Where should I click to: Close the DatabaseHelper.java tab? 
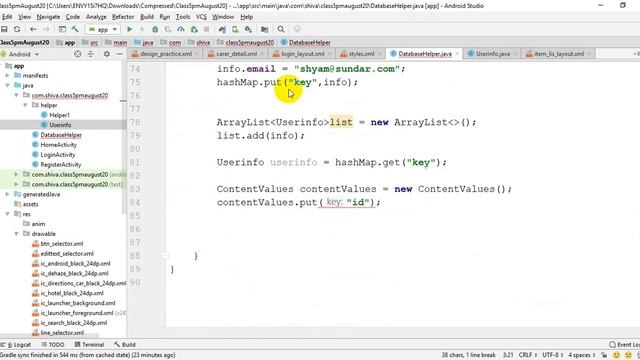point(457,54)
